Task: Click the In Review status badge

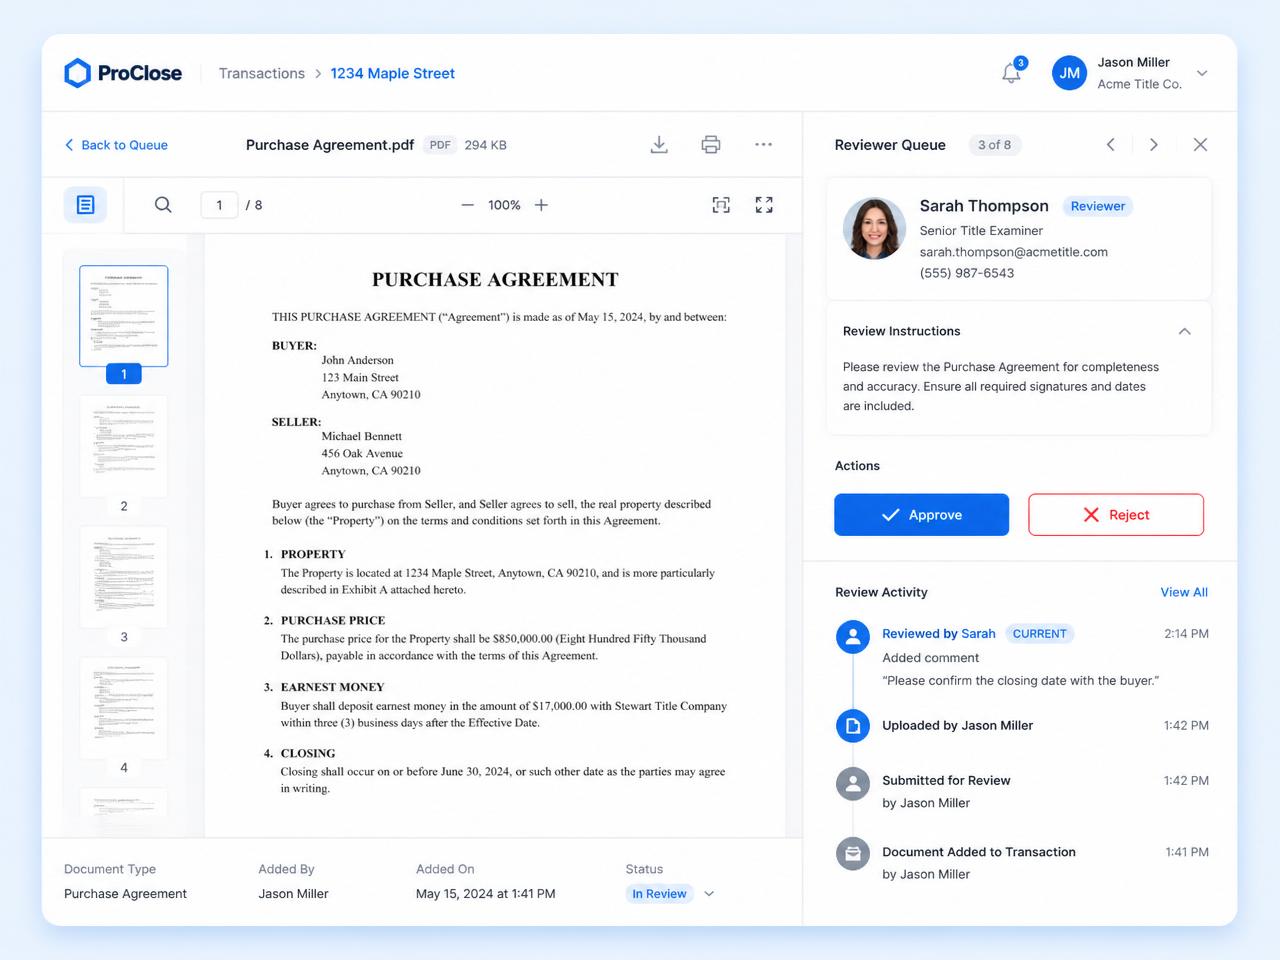Action: click(x=659, y=894)
